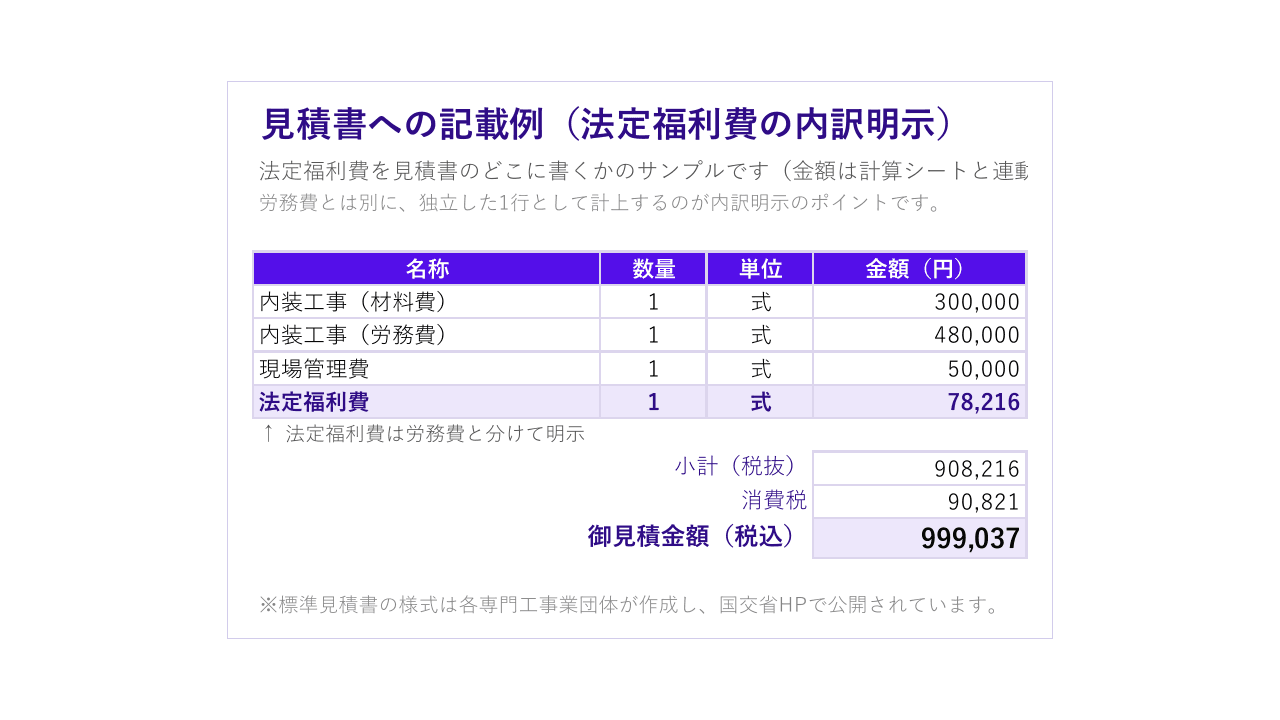
Task: Click quantity 1 in the 法定福利費 row
Action: coord(654,402)
